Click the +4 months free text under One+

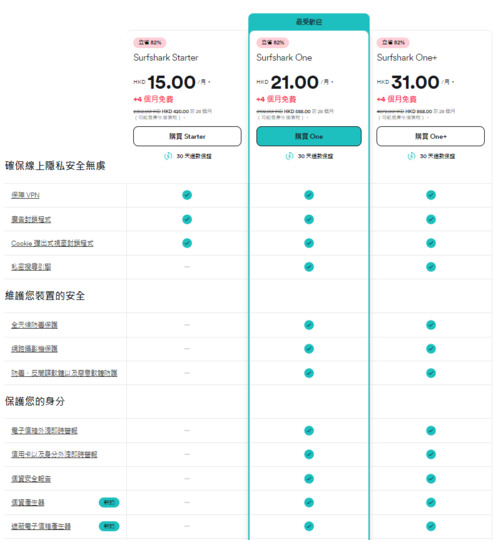click(x=396, y=100)
